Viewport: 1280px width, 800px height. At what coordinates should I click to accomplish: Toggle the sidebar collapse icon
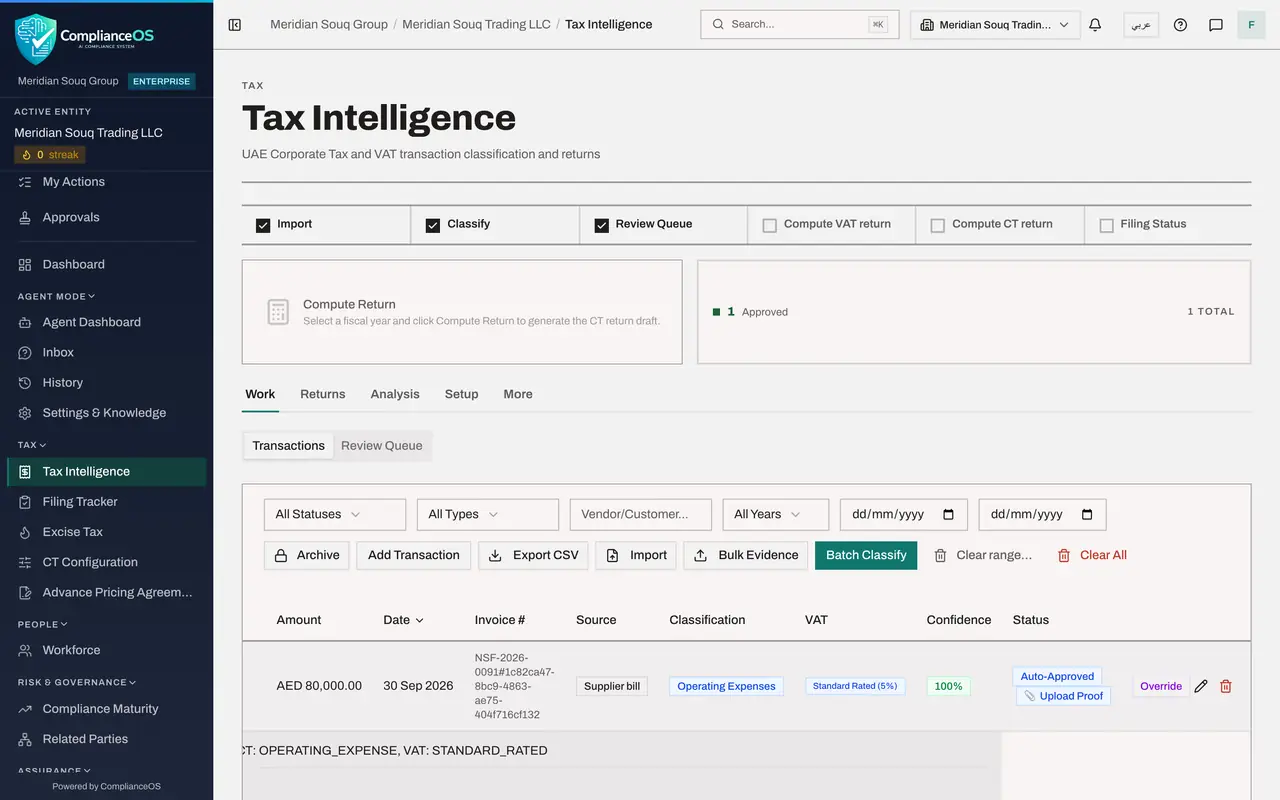click(x=235, y=25)
